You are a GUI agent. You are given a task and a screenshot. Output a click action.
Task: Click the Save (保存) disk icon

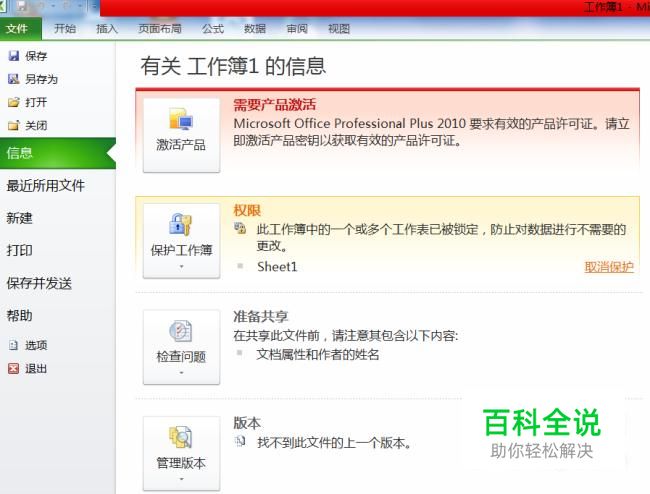14,56
